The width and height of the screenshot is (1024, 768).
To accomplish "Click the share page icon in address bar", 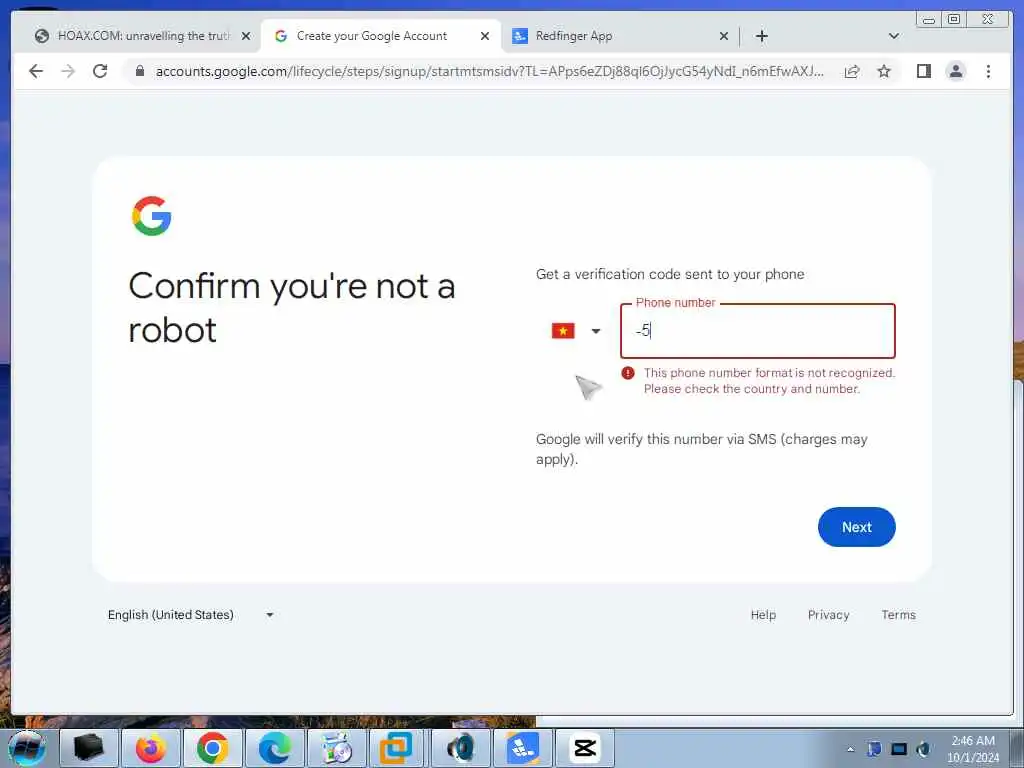I will tap(852, 71).
